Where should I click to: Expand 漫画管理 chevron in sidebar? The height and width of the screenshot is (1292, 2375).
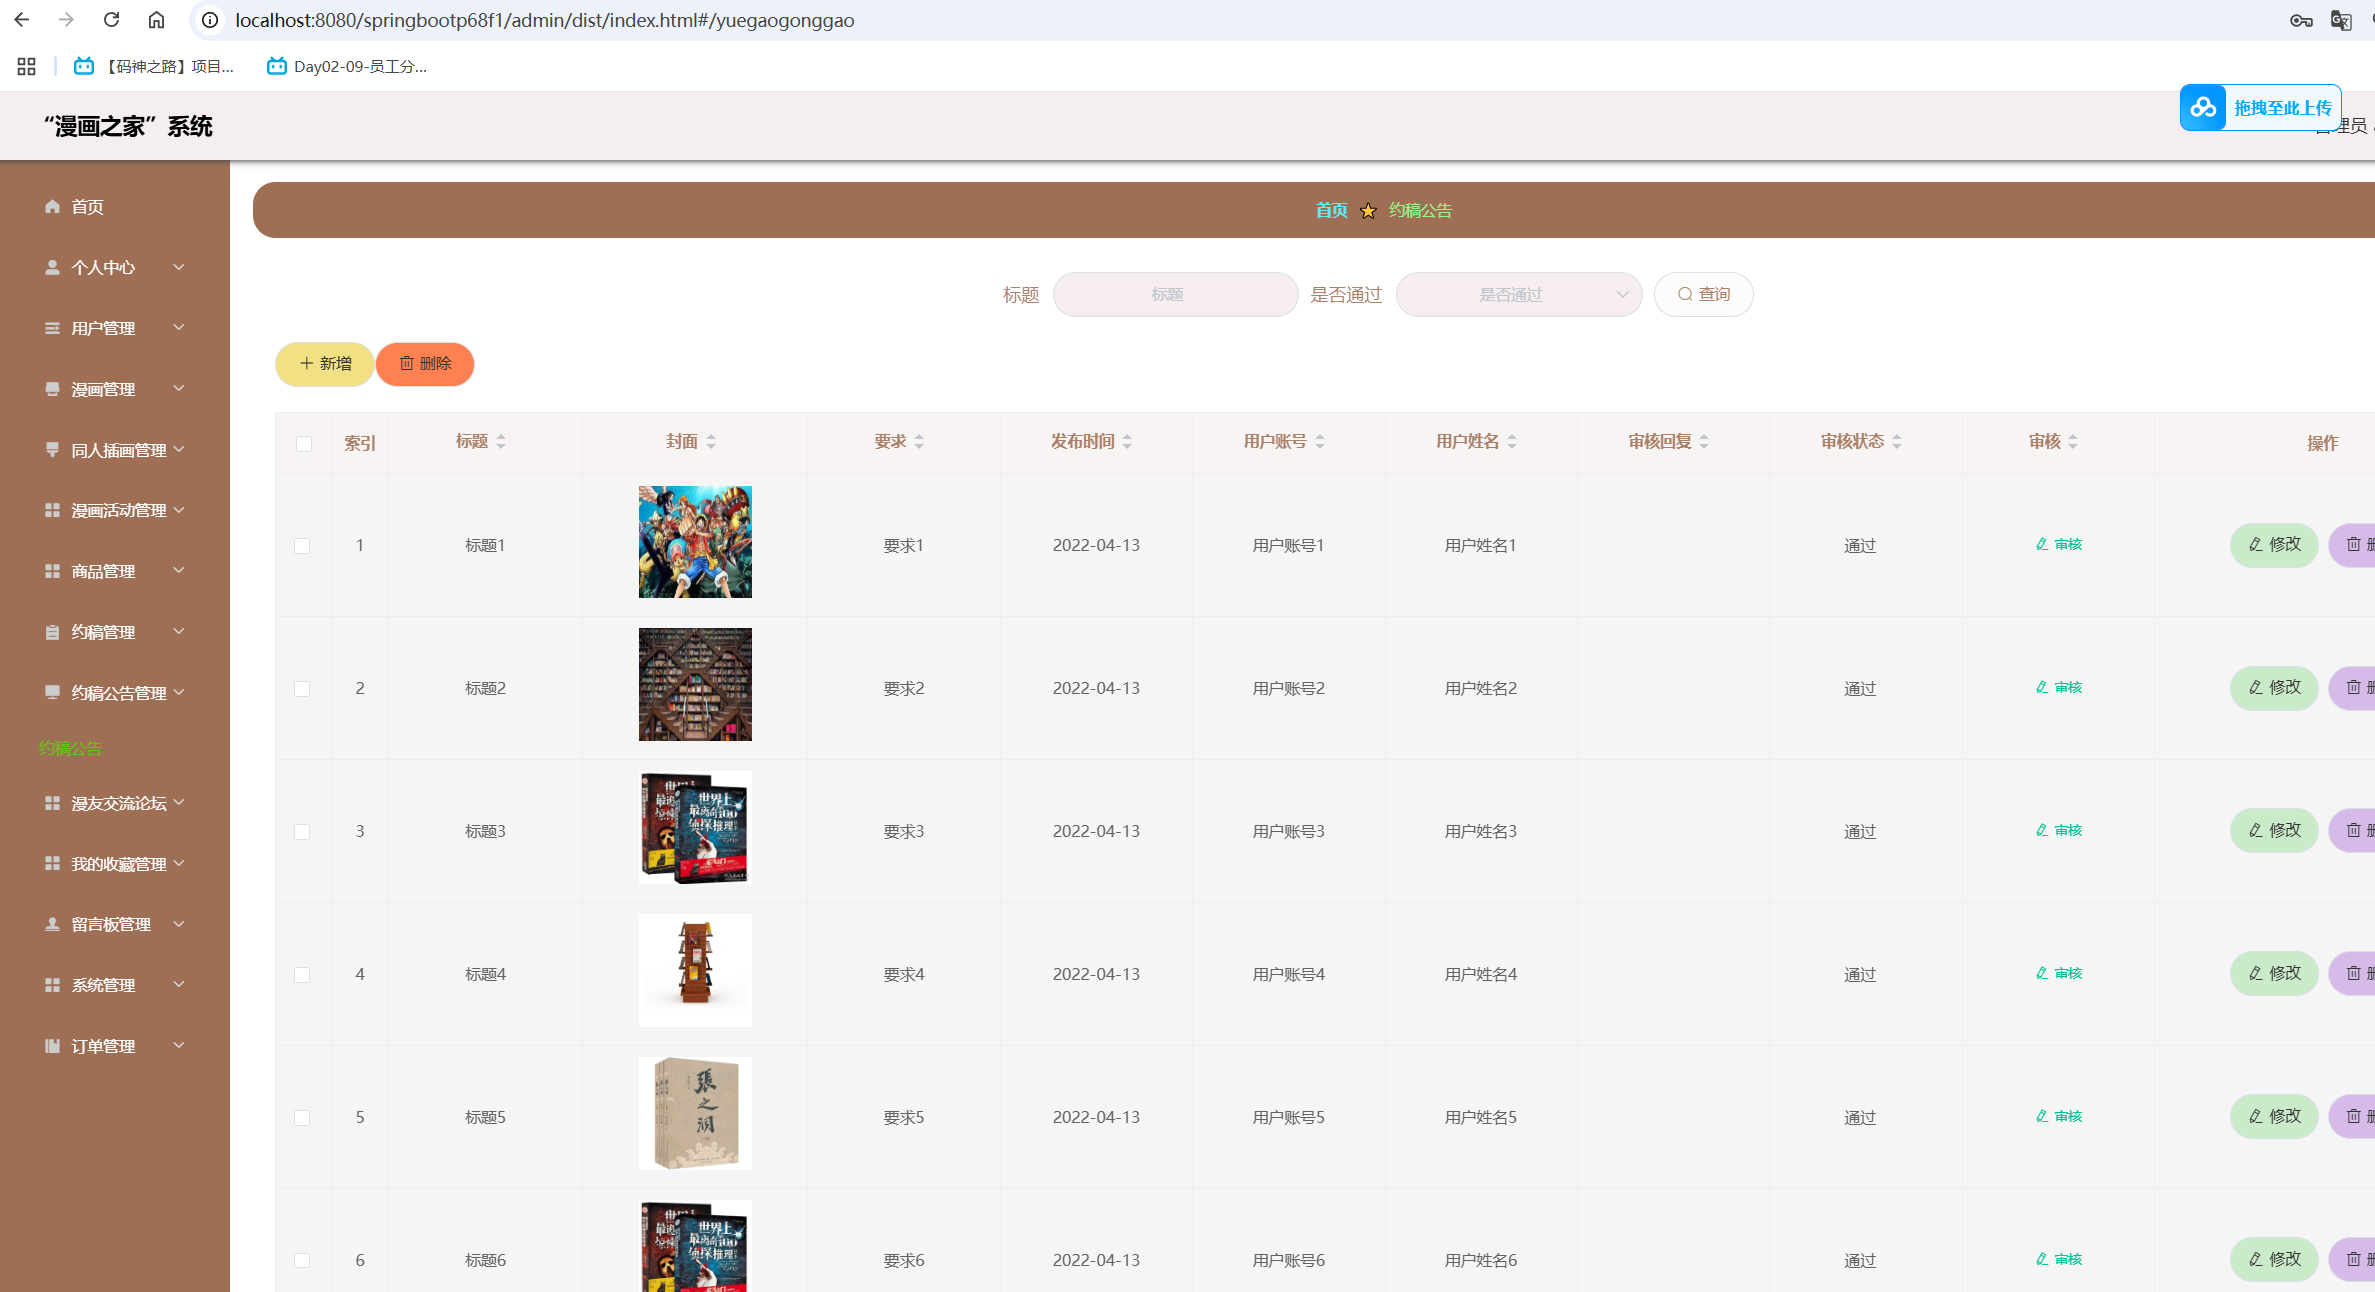click(x=179, y=388)
